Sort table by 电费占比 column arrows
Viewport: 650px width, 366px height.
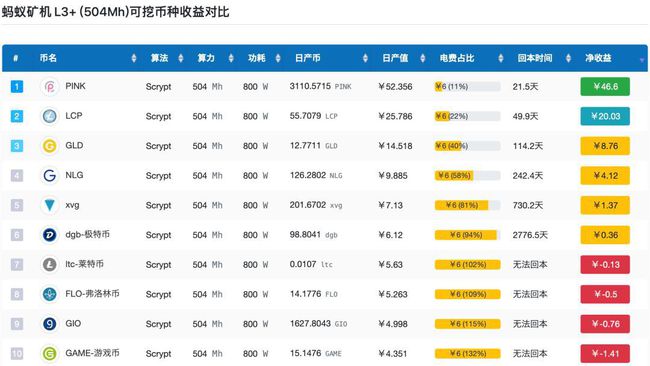point(500,58)
